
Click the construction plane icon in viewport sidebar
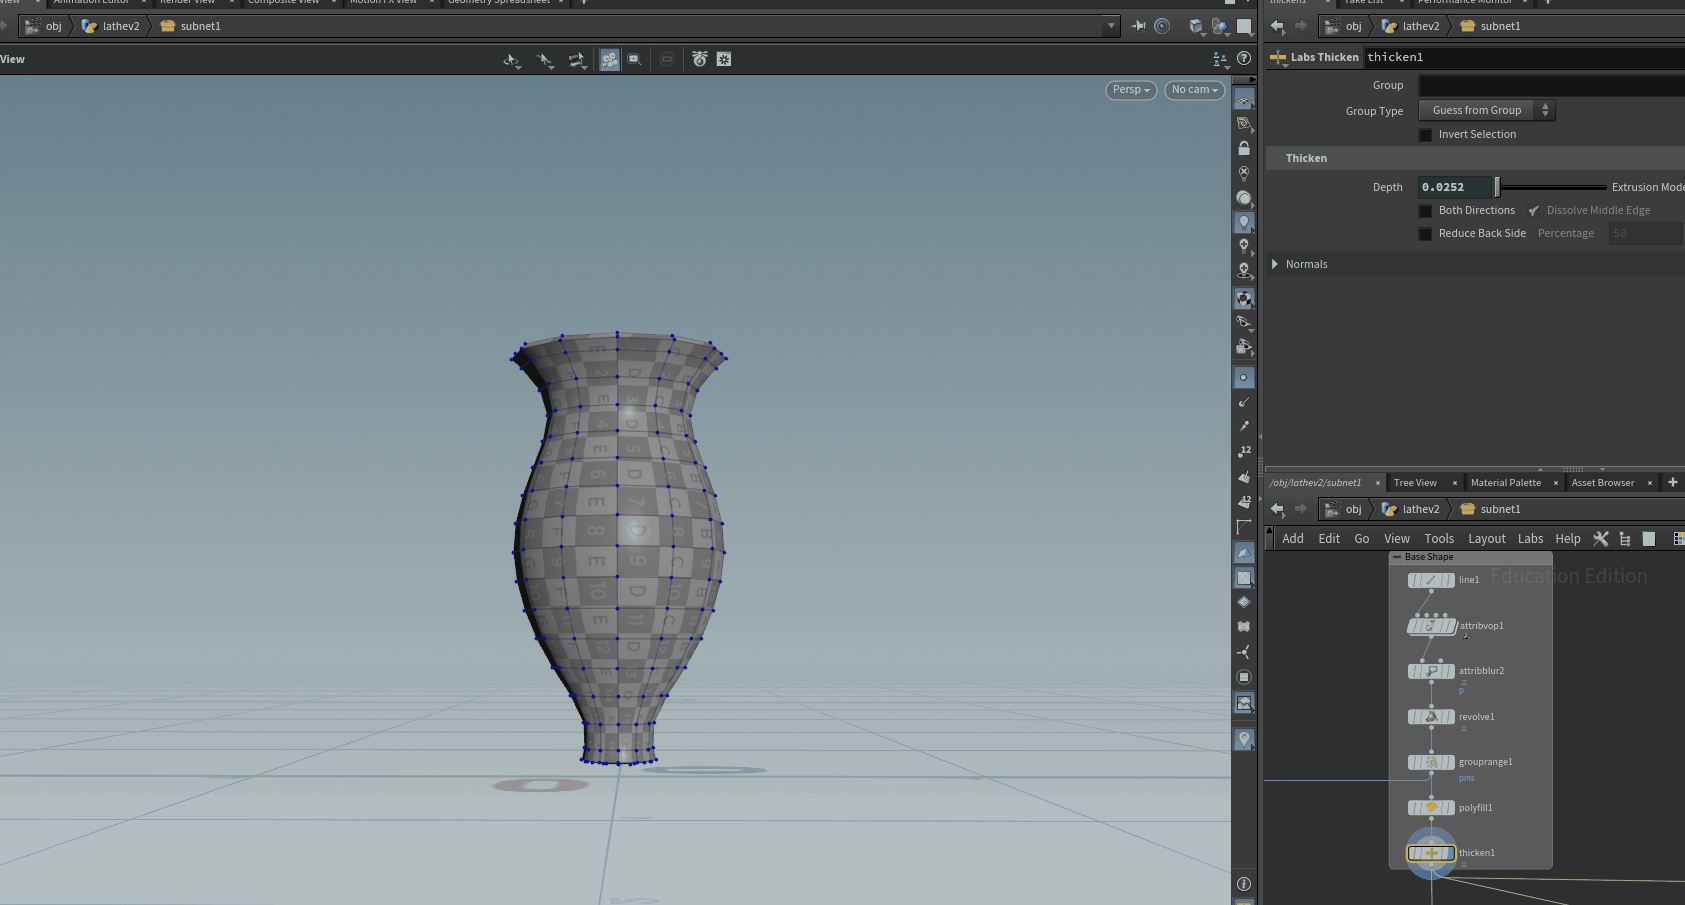pos(1244,124)
